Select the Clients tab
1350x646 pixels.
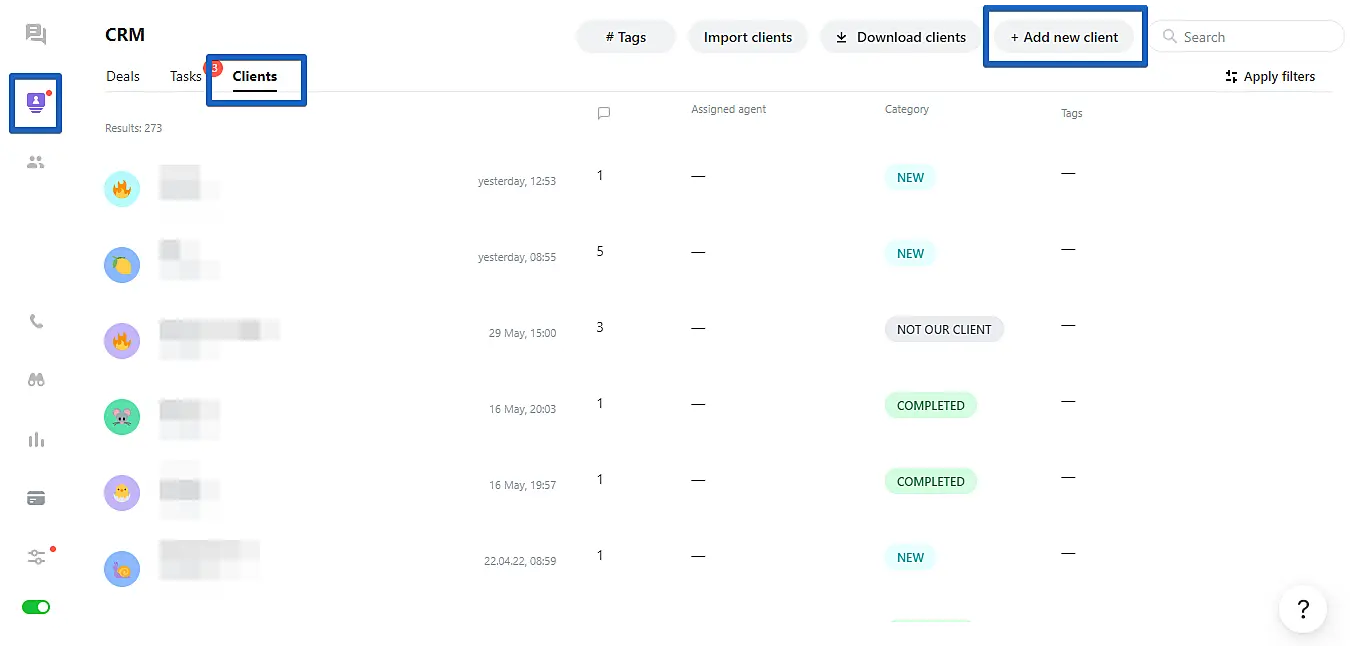[x=254, y=76]
